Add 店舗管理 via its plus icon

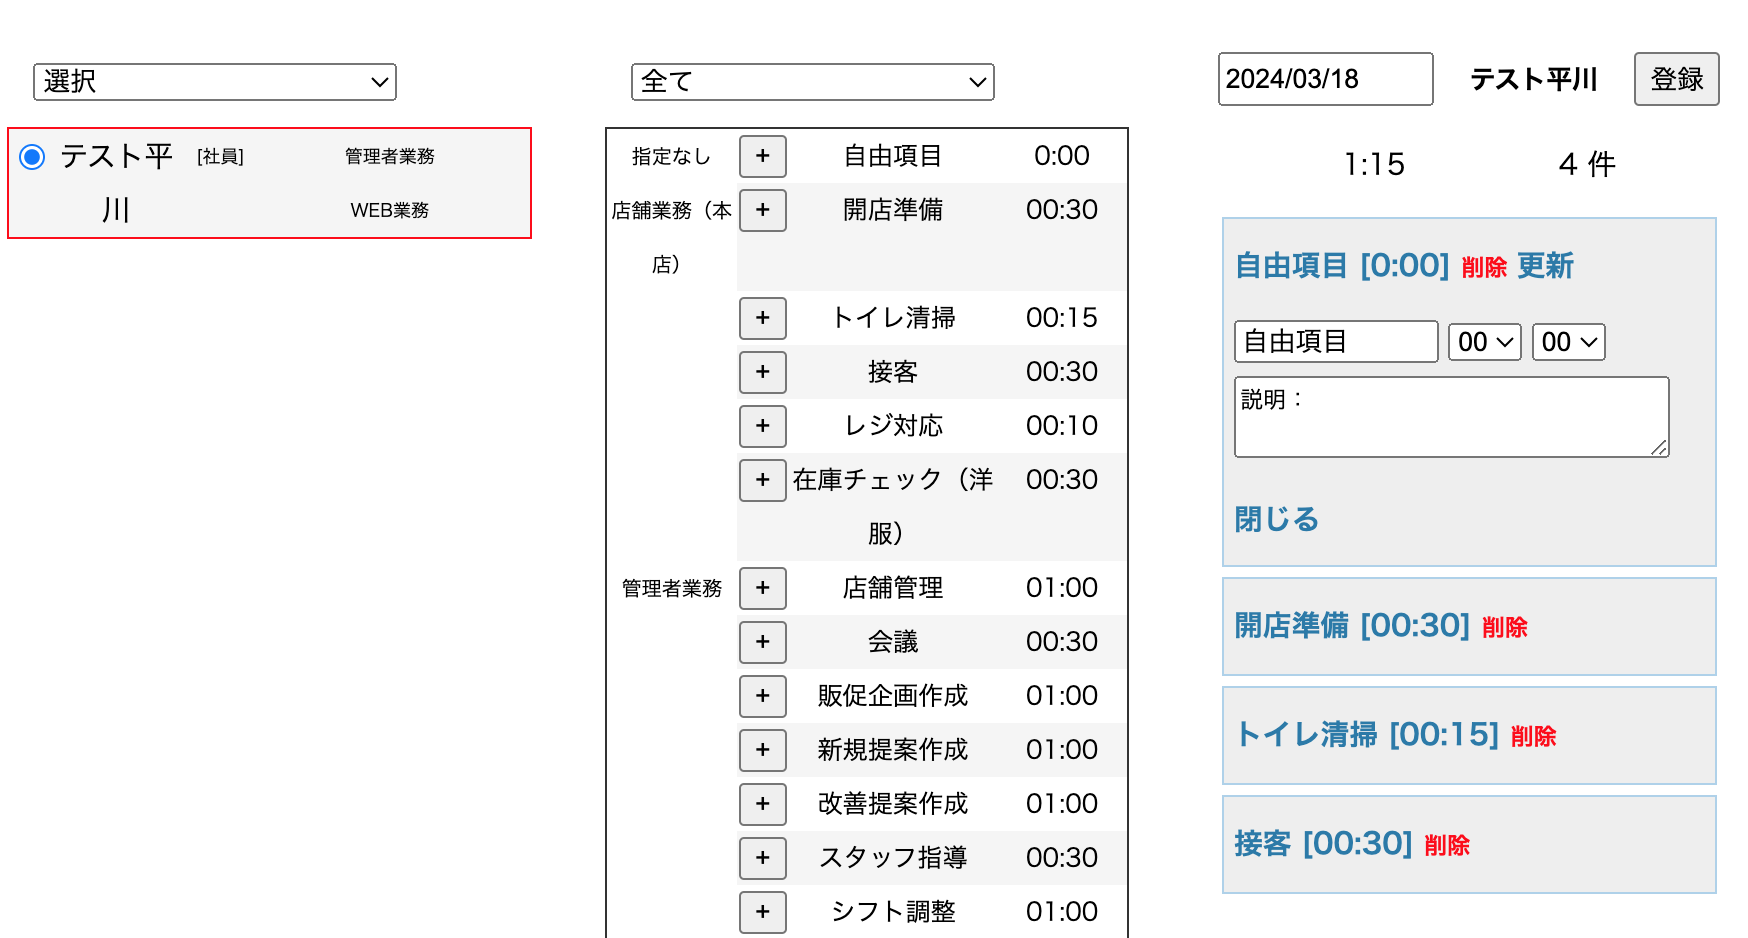[x=763, y=588]
